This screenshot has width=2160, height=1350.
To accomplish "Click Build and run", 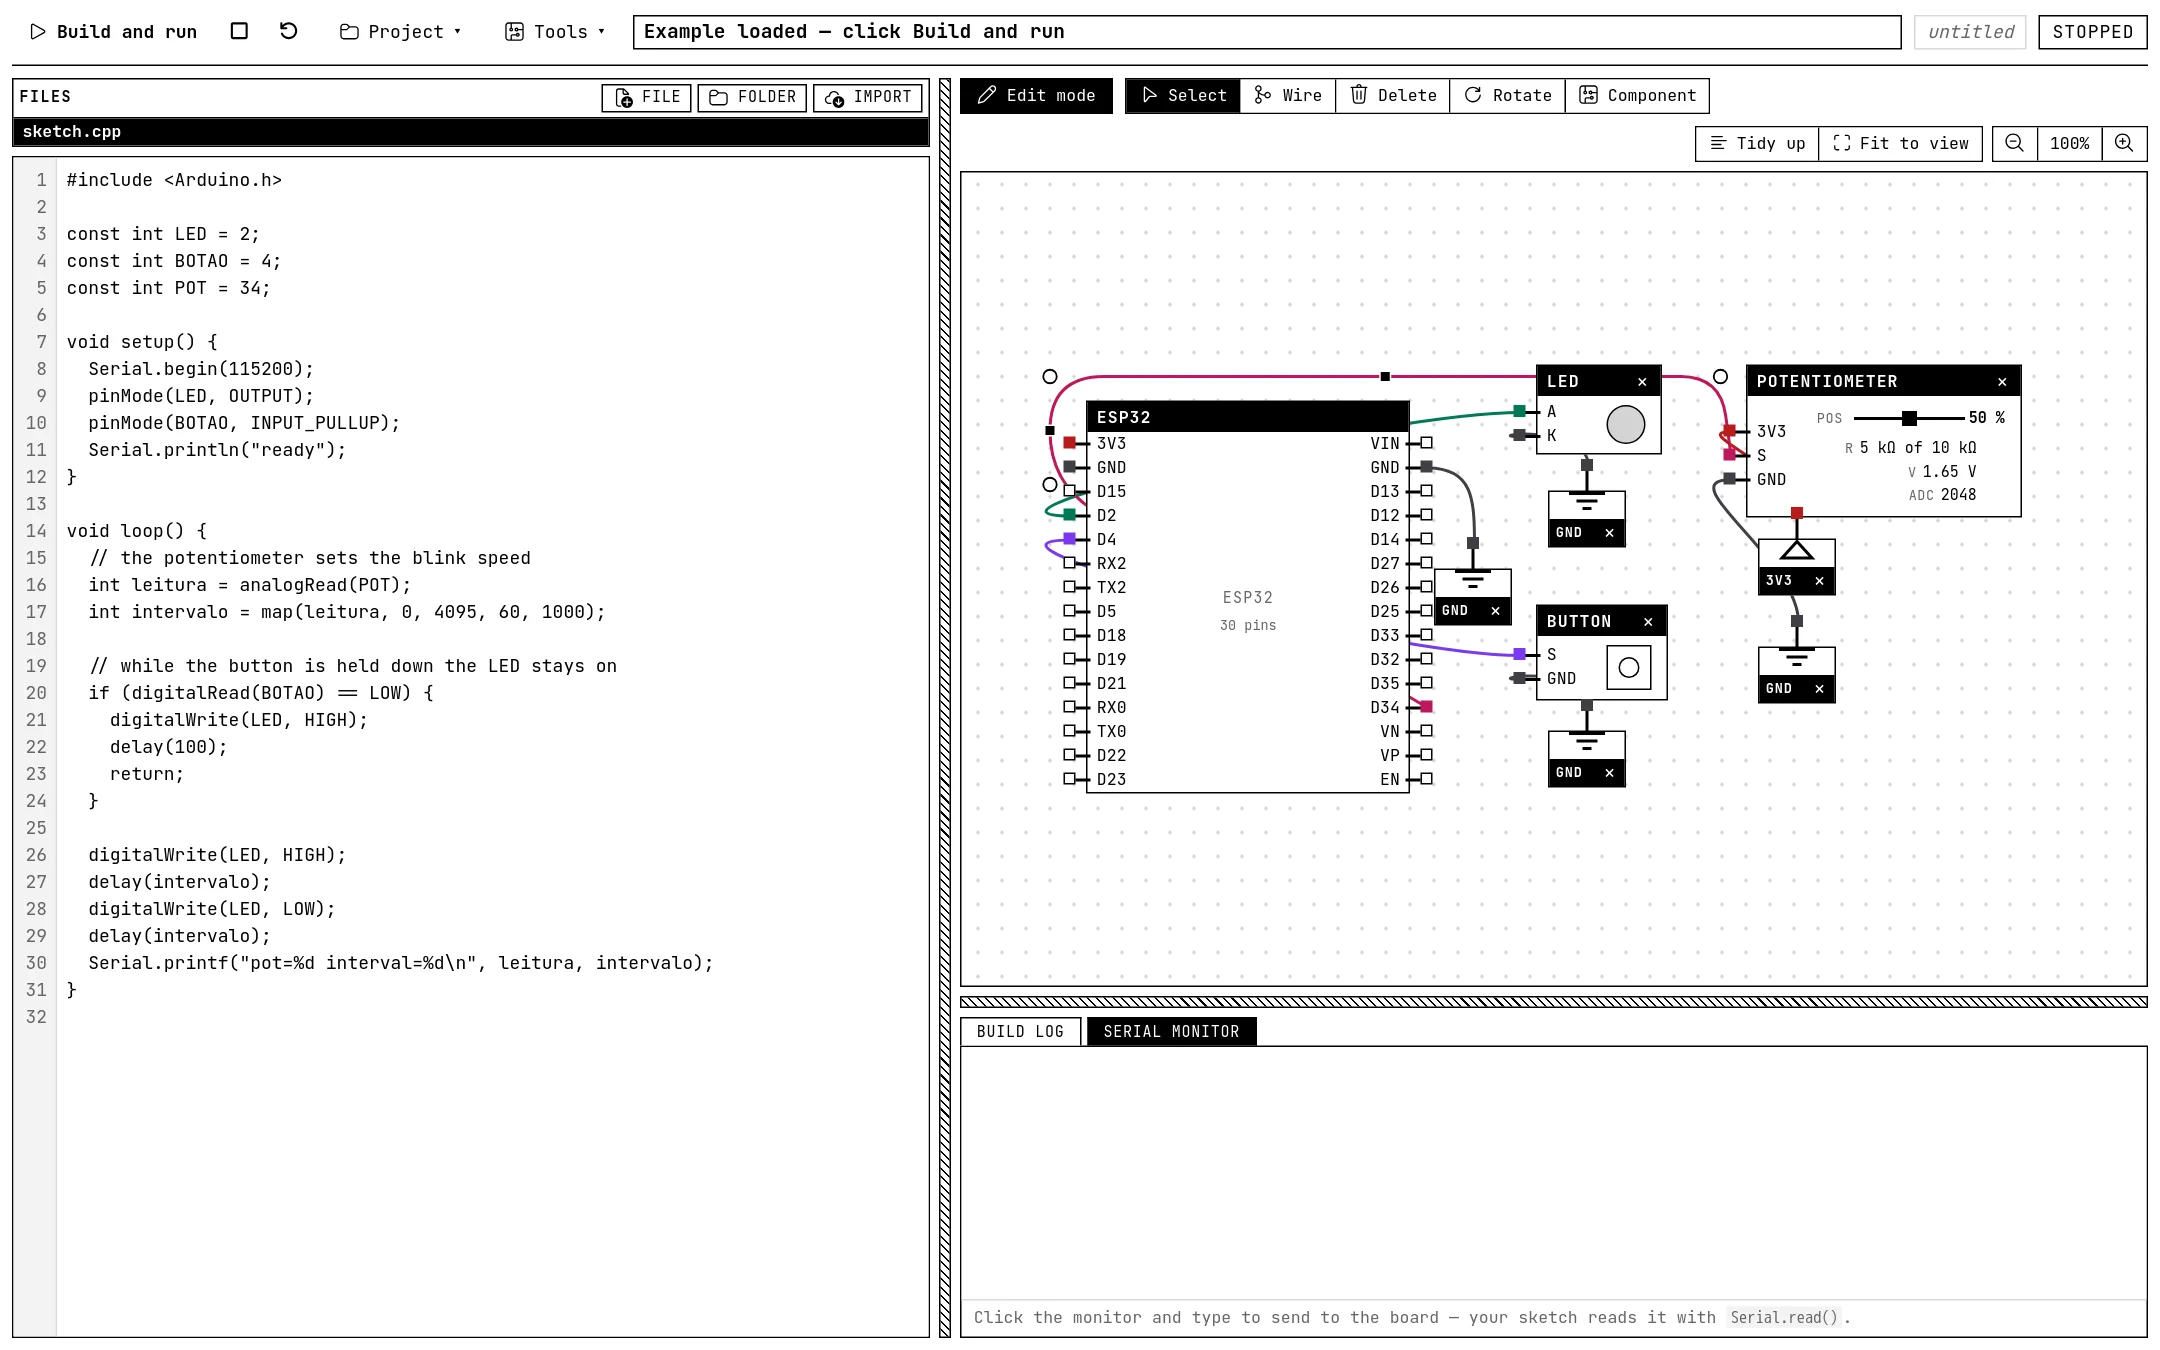I will pos(113,32).
